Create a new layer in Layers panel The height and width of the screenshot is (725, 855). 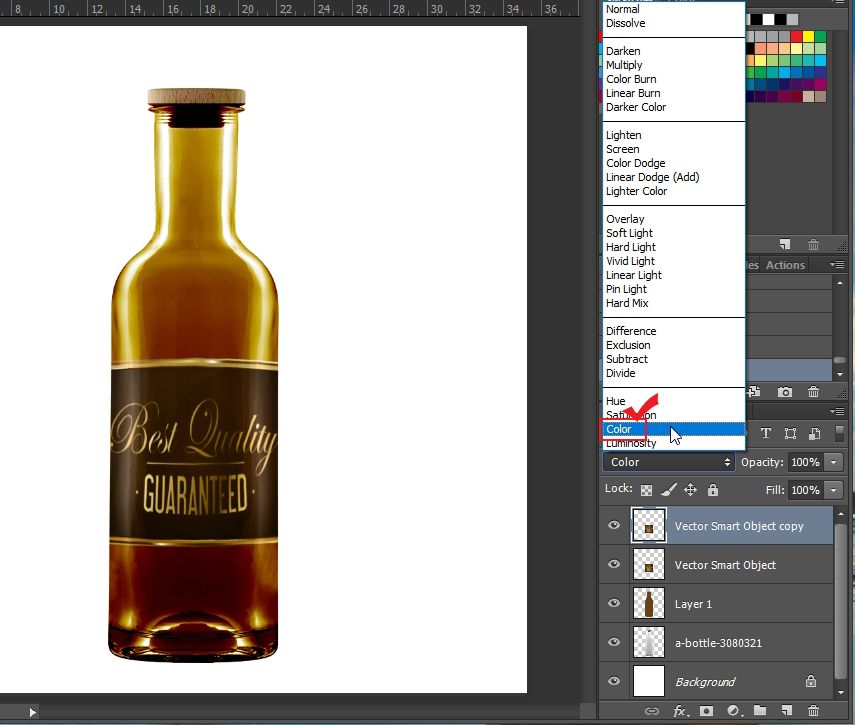coord(786,710)
